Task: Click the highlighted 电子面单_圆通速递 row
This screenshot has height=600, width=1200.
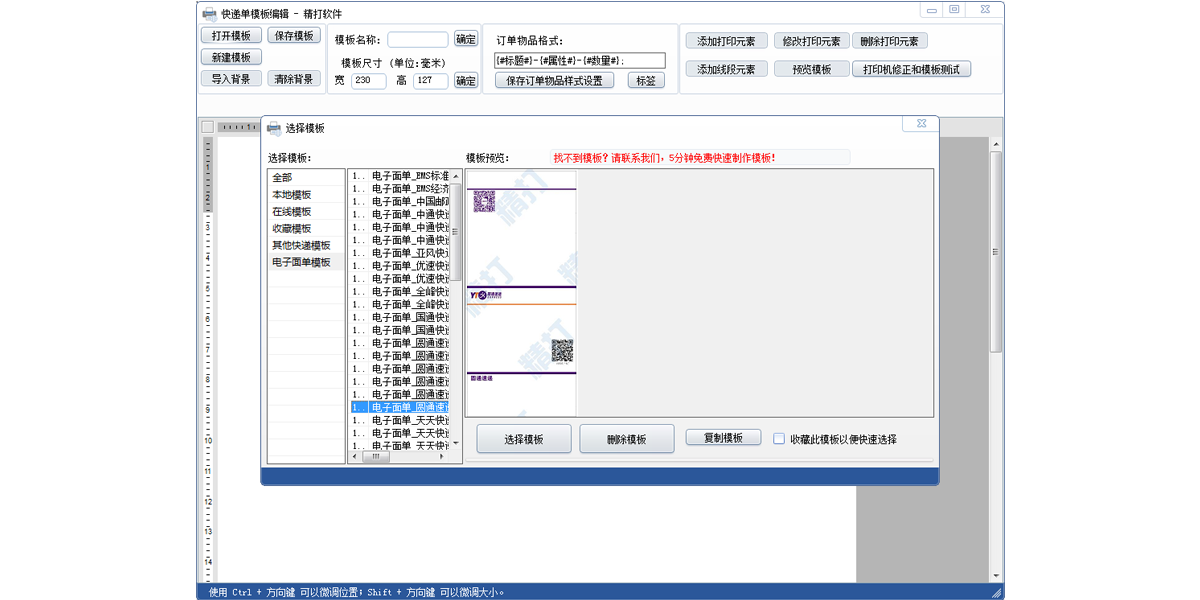Action: point(399,407)
